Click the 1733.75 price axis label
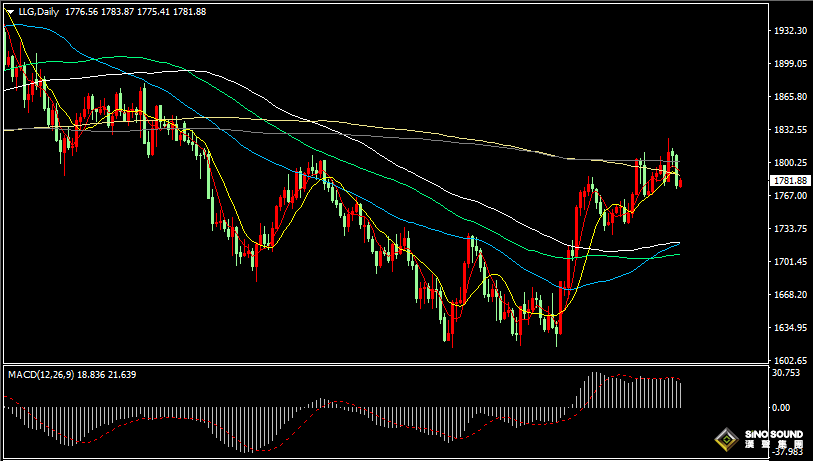Viewport: 813px width, 461px height. [x=790, y=229]
